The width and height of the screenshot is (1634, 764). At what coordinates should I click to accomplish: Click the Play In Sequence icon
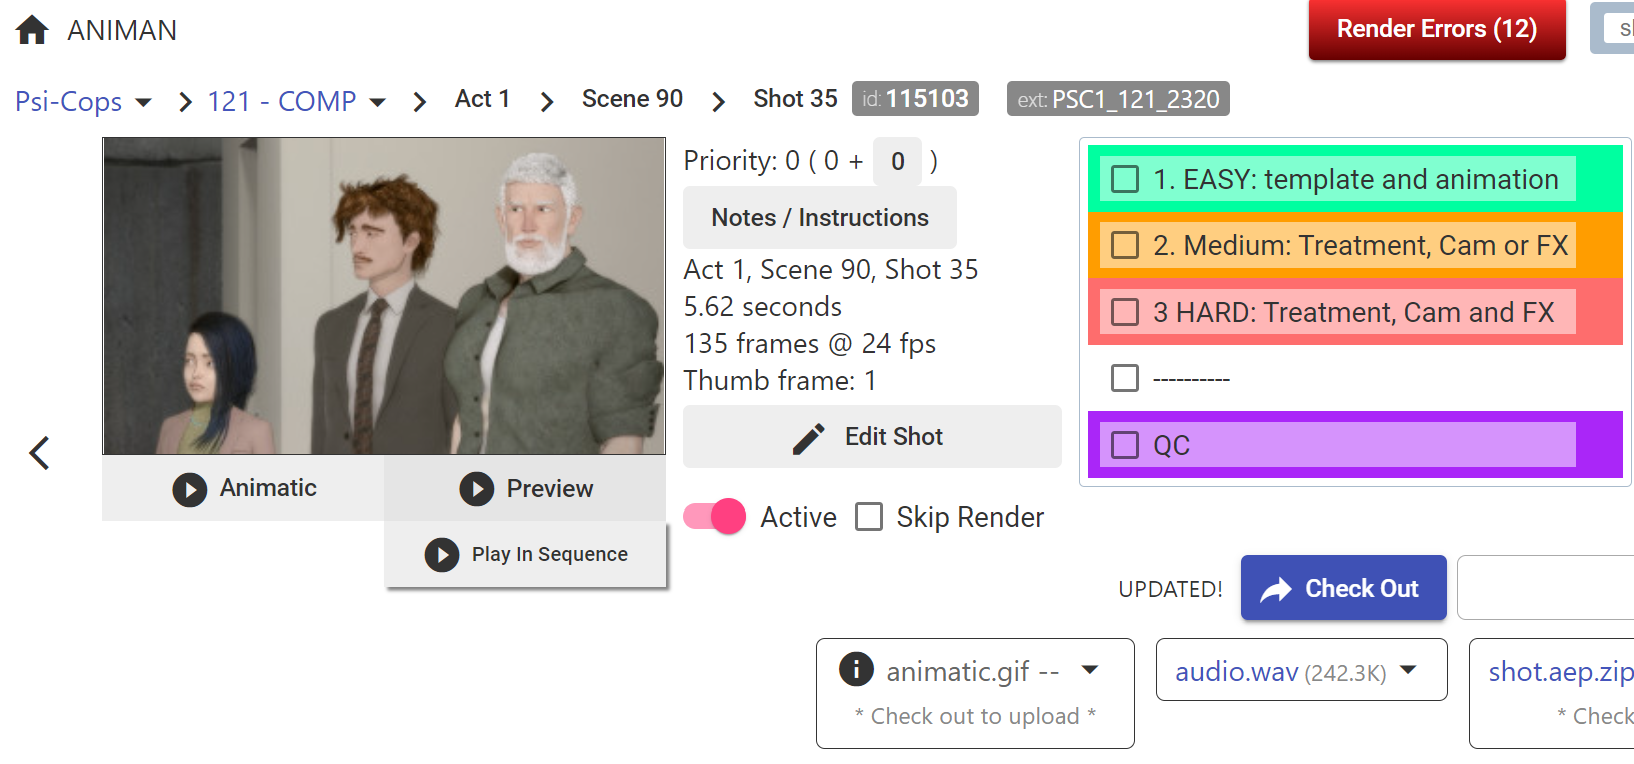click(x=442, y=555)
